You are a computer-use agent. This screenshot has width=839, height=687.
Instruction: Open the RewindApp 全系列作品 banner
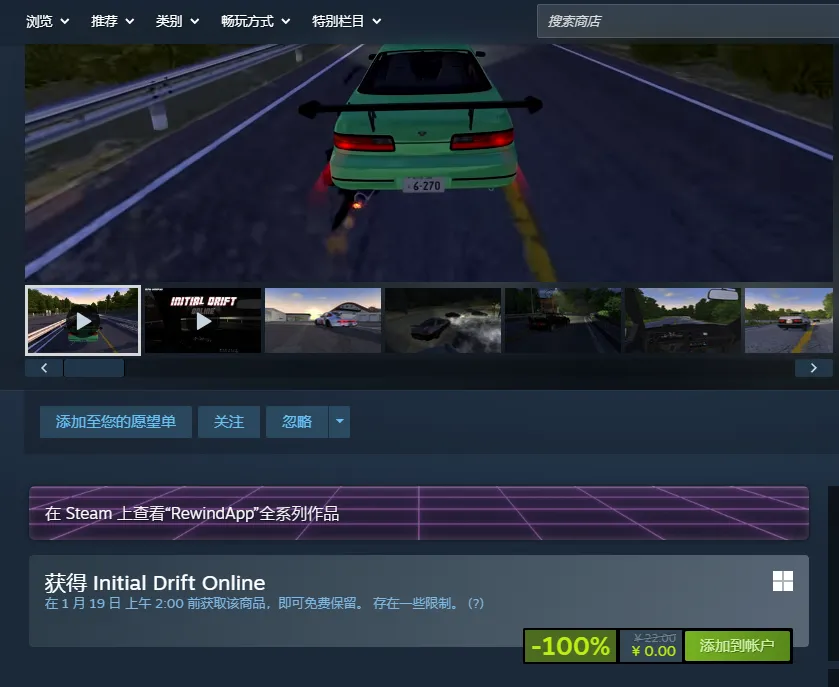point(419,513)
